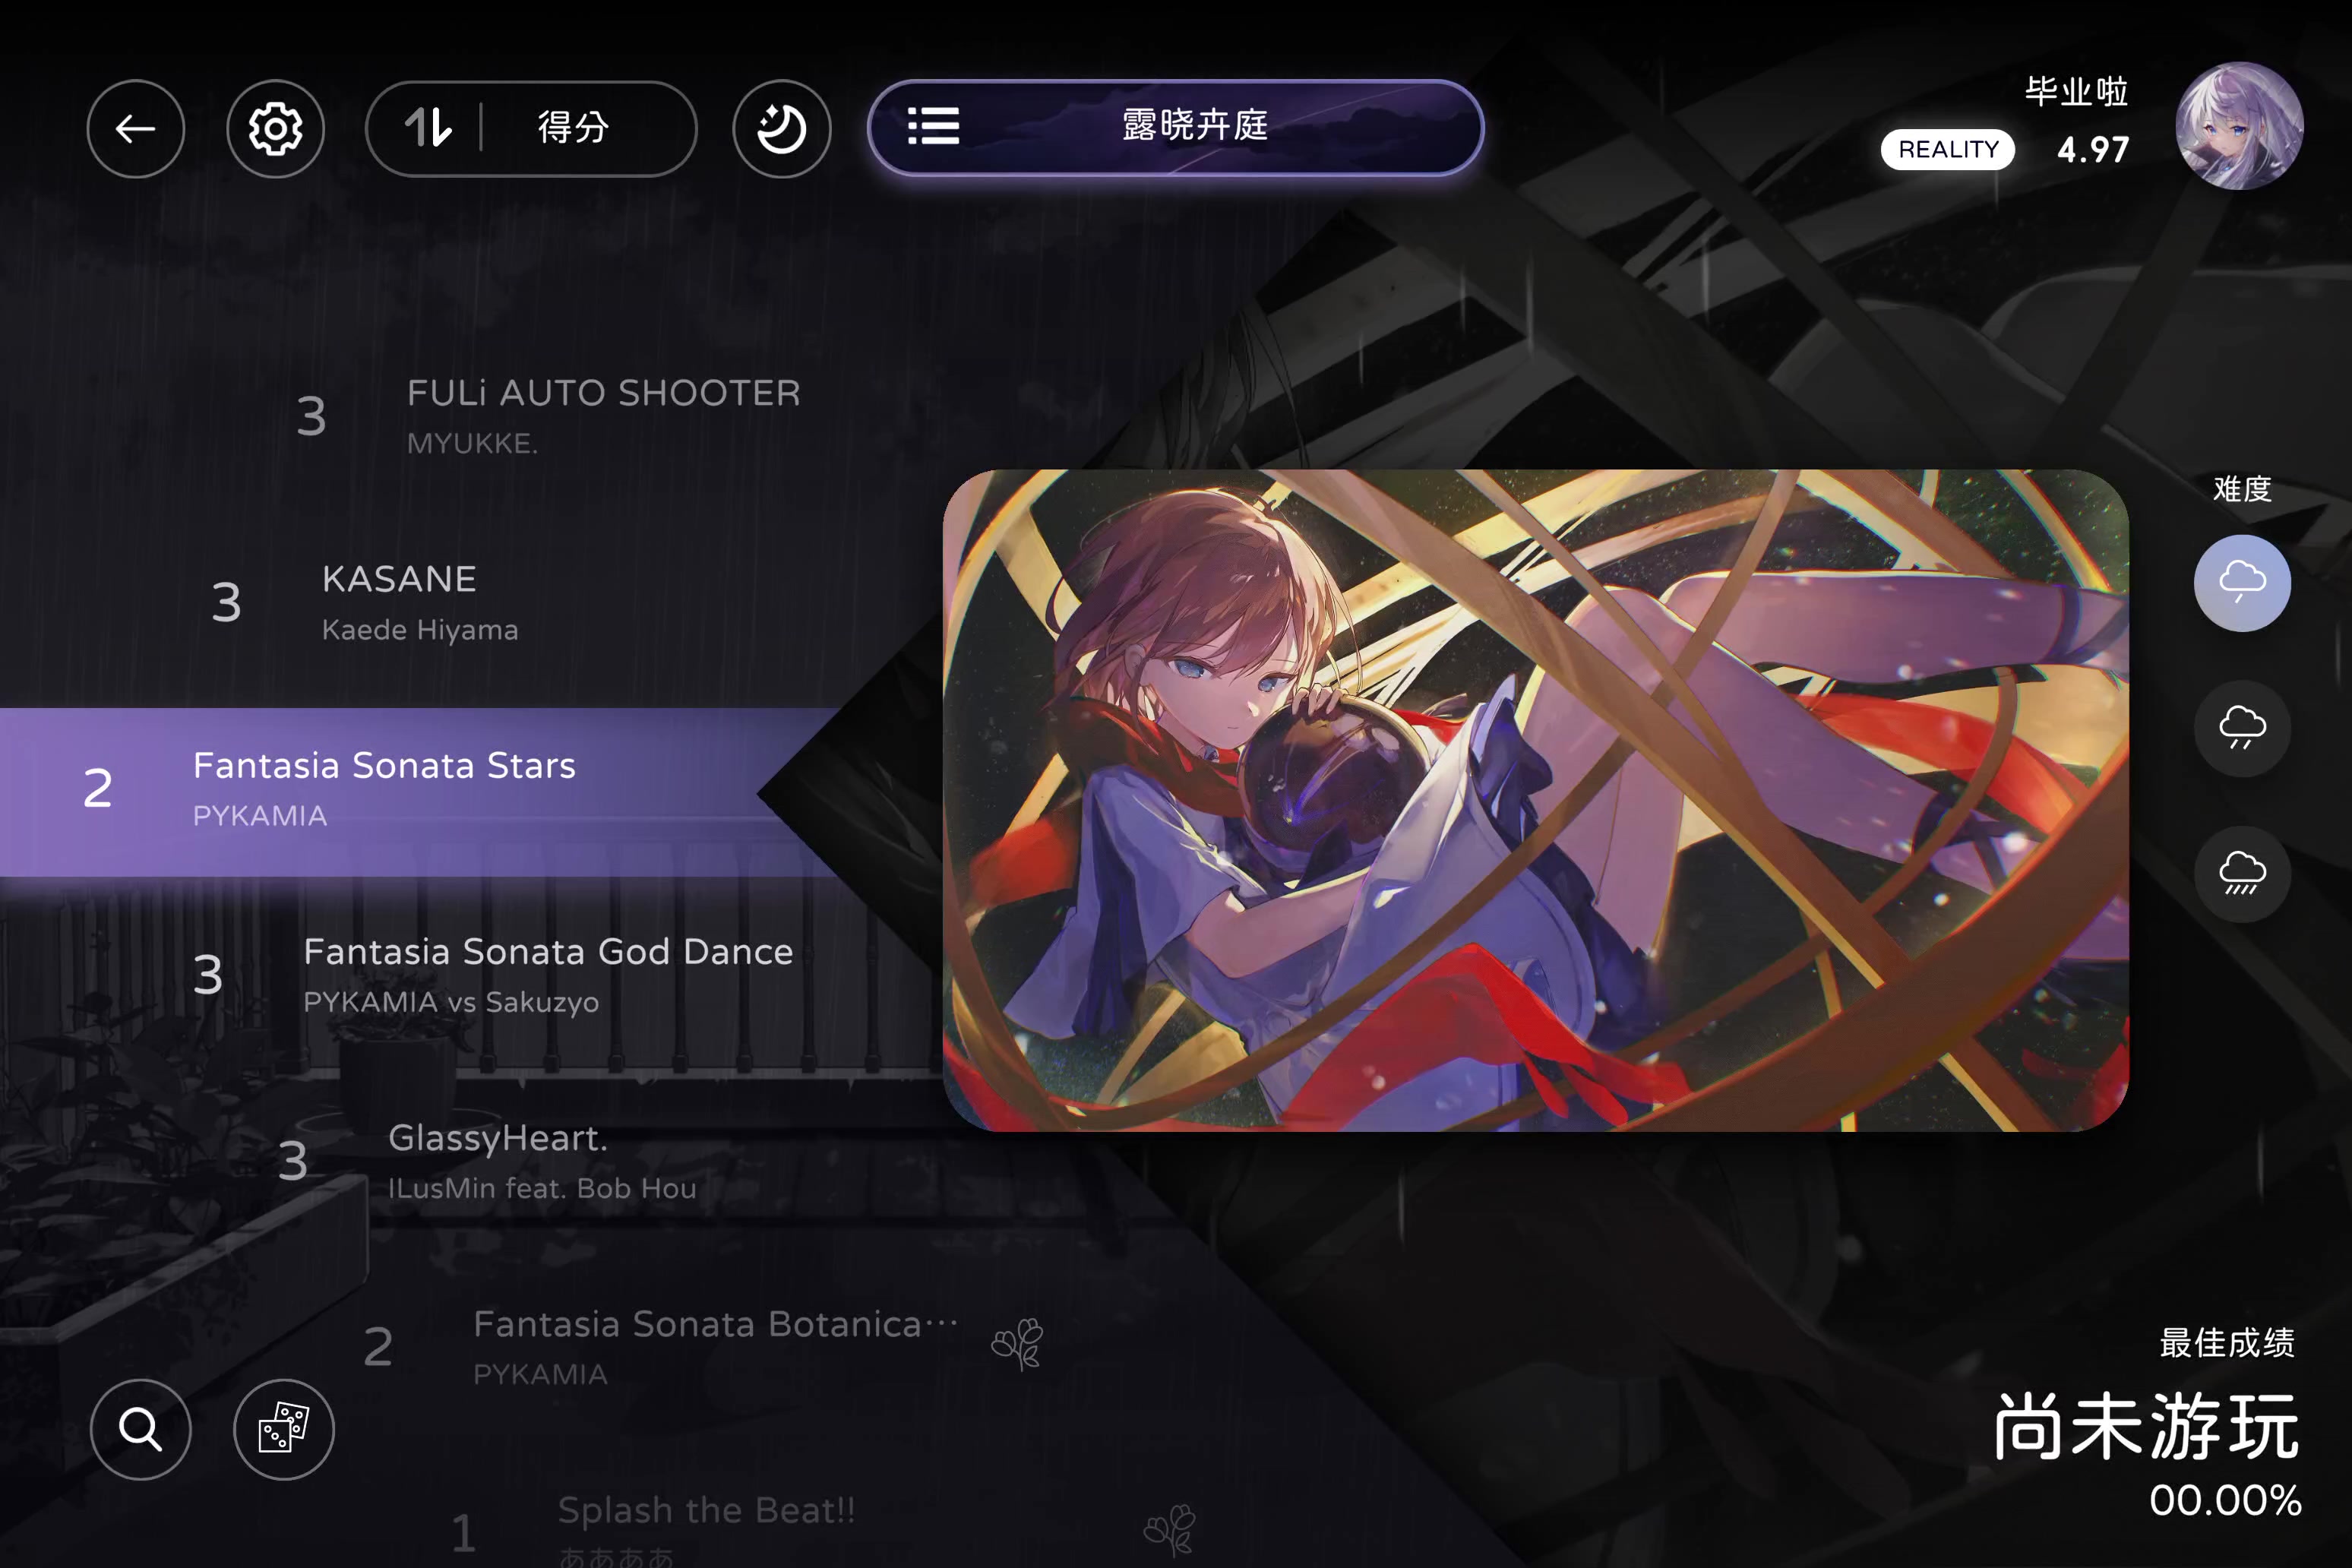Open the song search icon

click(141, 1429)
